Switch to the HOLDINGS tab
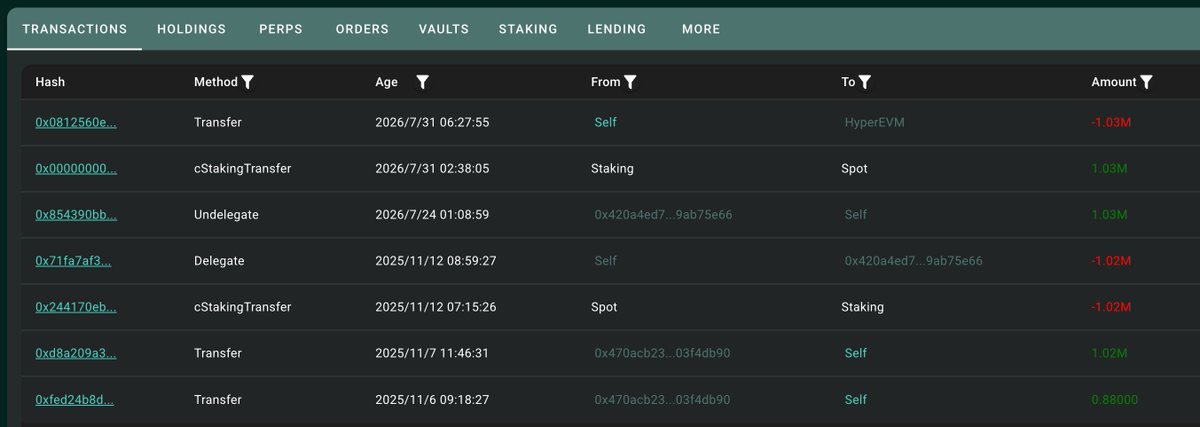The image size is (1200, 427). (192, 29)
